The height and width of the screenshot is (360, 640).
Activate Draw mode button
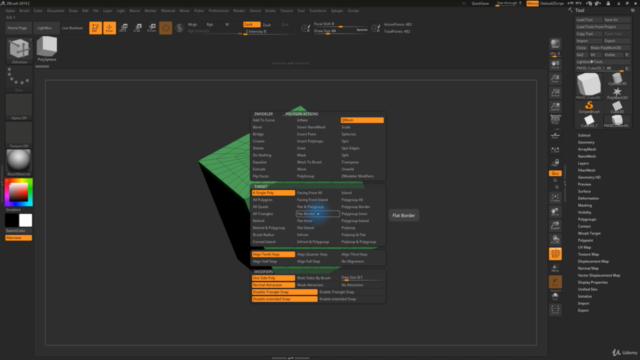click(x=109, y=28)
